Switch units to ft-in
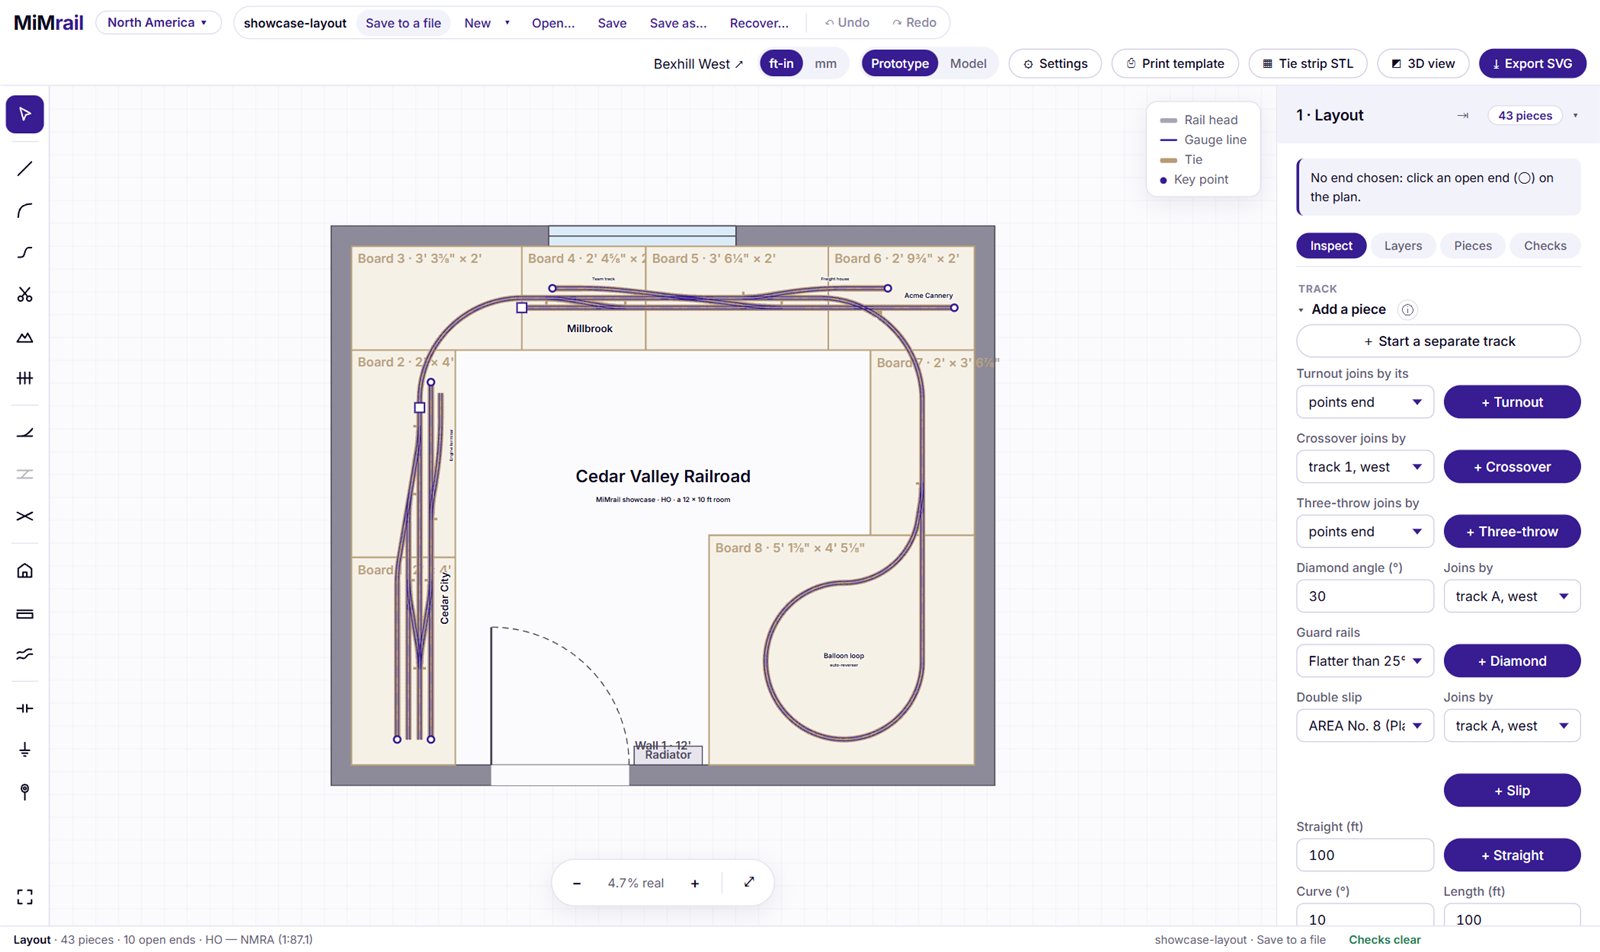This screenshot has width=1600, height=952. pyautogui.click(x=781, y=63)
